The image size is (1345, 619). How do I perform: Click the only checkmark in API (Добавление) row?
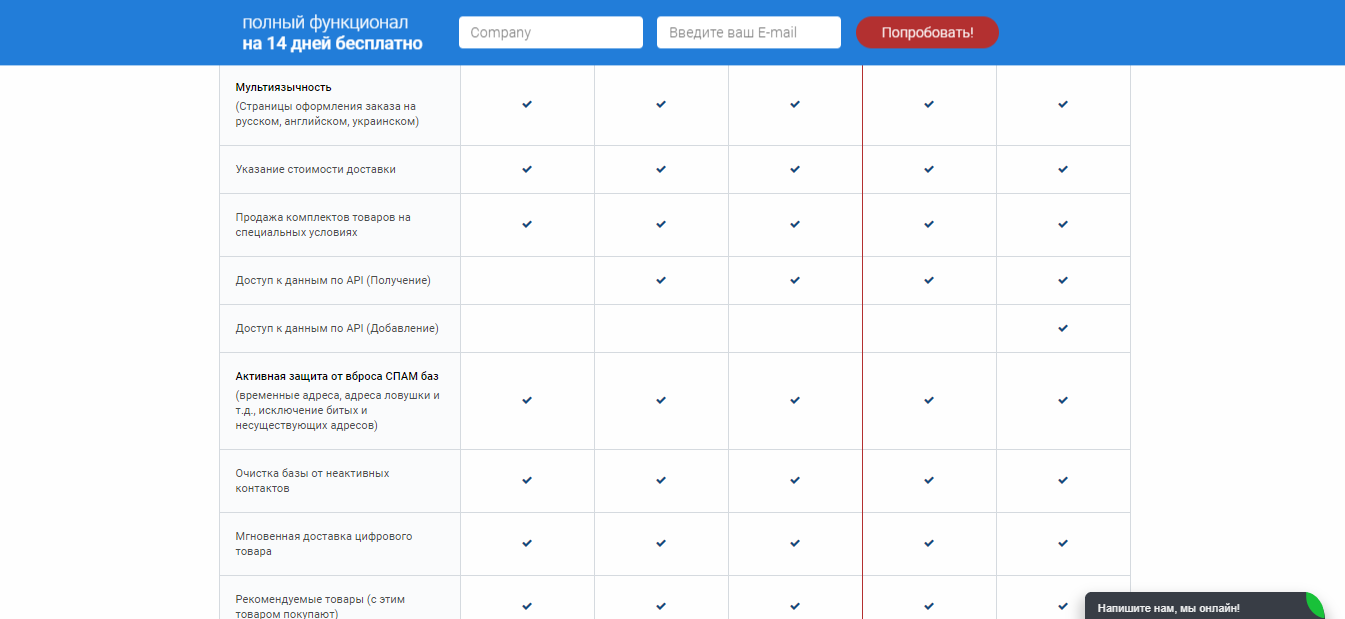pyautogui.click(x=1063, y=328)
